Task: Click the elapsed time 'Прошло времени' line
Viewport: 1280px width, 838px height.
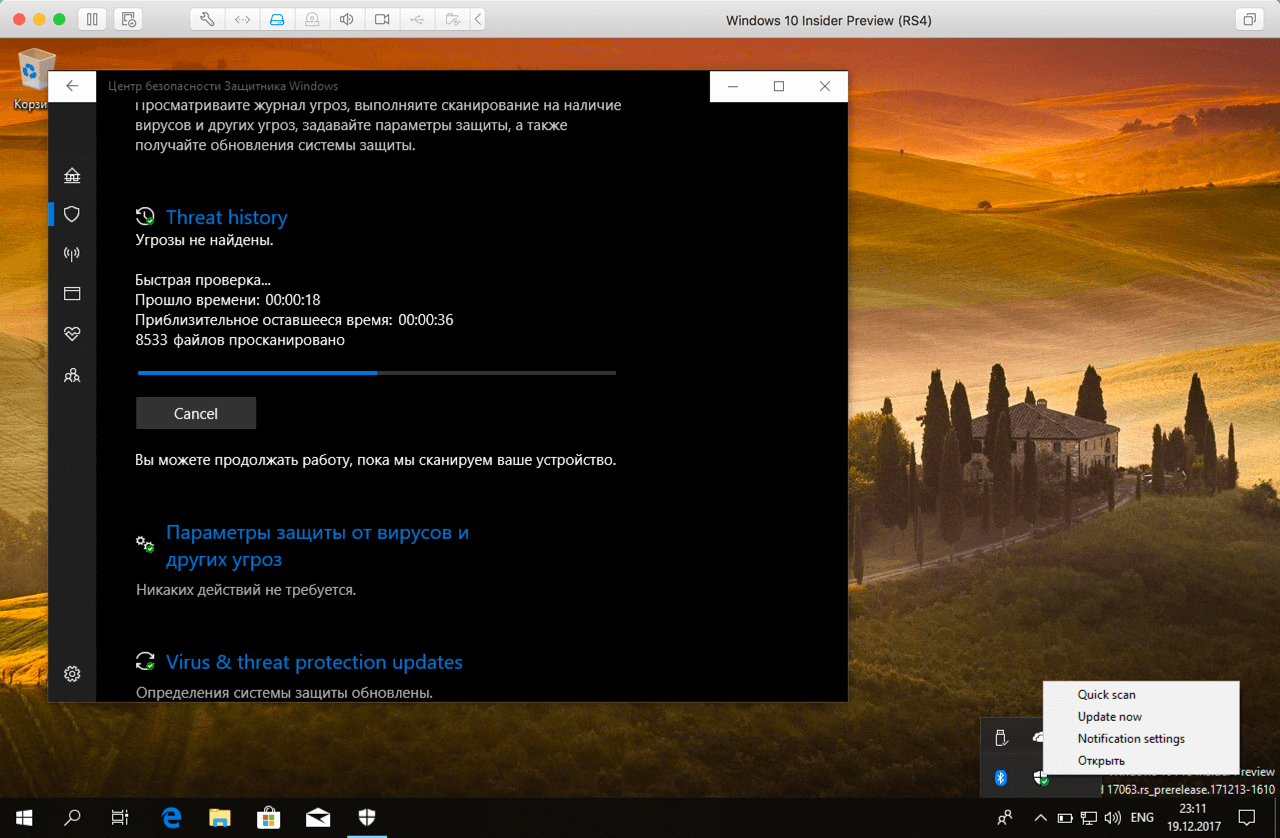Action: pyautogui.click(x=228, y=300)
